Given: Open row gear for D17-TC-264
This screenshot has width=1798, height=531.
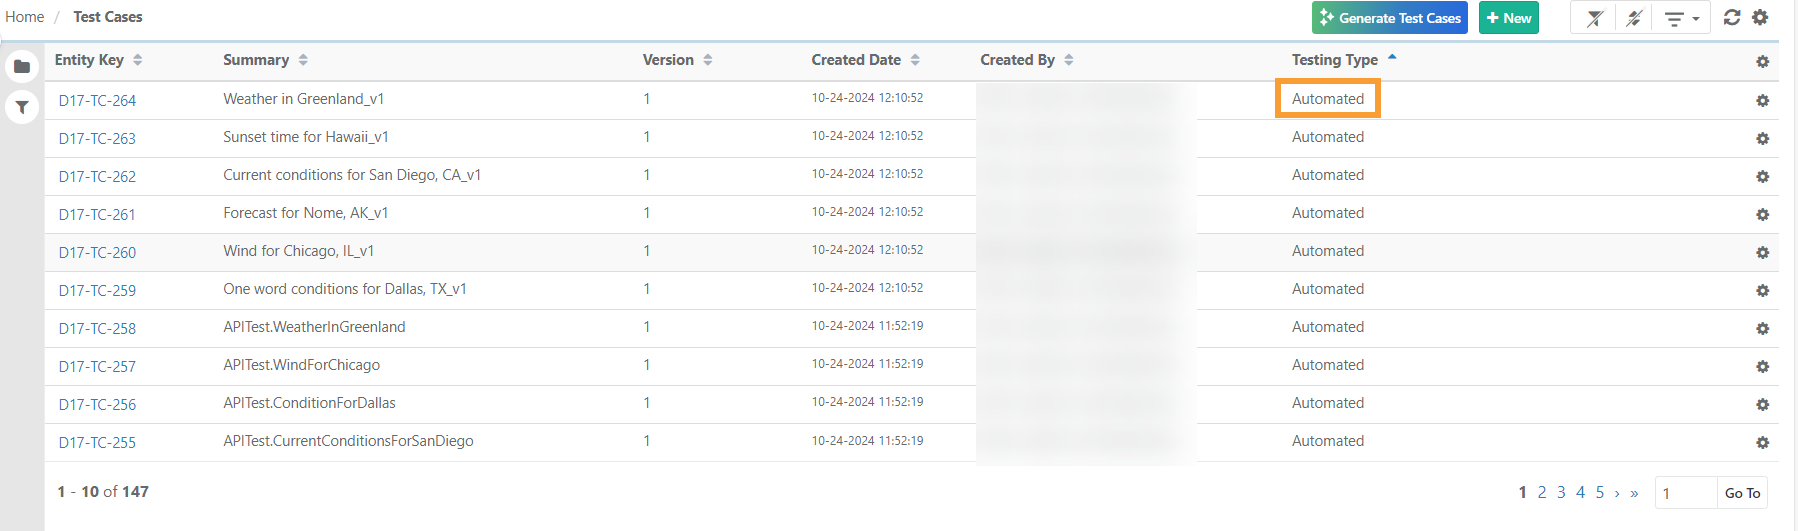Looking at the screenshot, I should [x=1762, y=101].
